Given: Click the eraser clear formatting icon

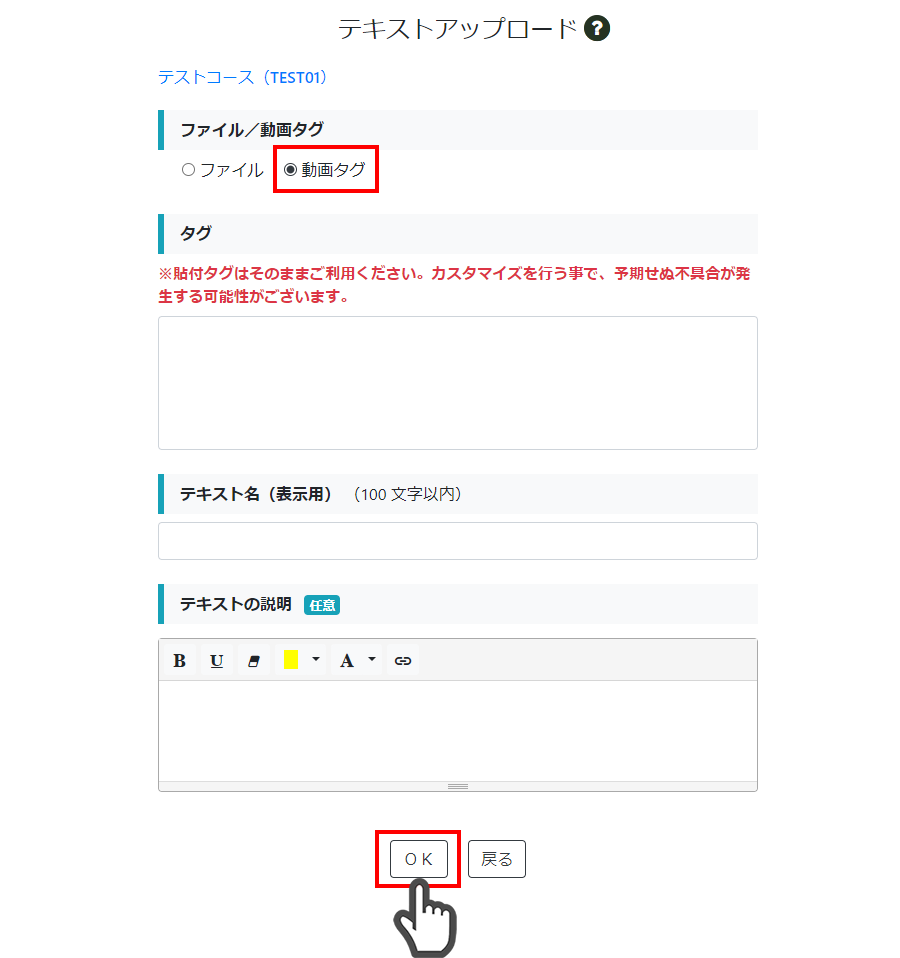Looking at the screenshot, I should [254, 660].
